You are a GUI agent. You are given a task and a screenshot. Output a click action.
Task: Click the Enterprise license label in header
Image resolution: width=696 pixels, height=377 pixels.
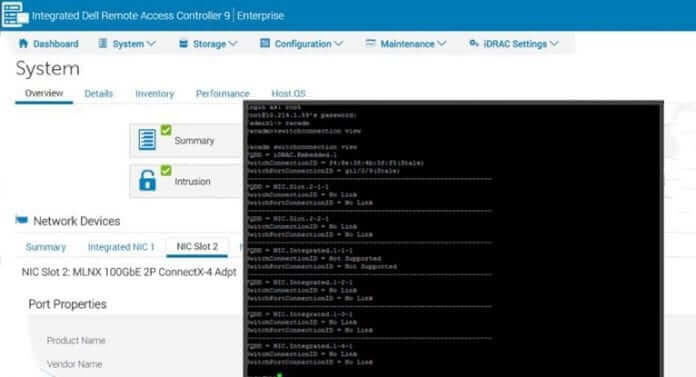[260, 16]
